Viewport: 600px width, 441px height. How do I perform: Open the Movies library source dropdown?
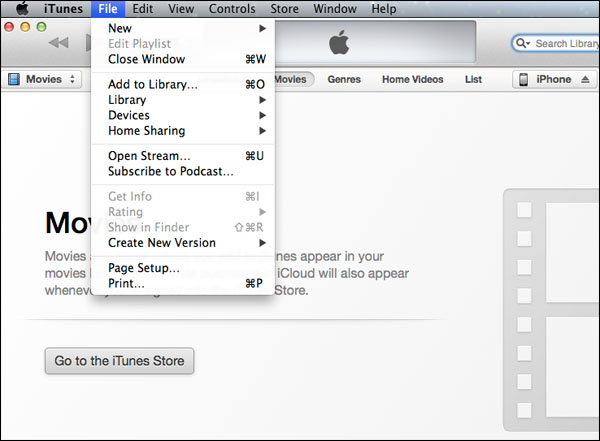43,79
